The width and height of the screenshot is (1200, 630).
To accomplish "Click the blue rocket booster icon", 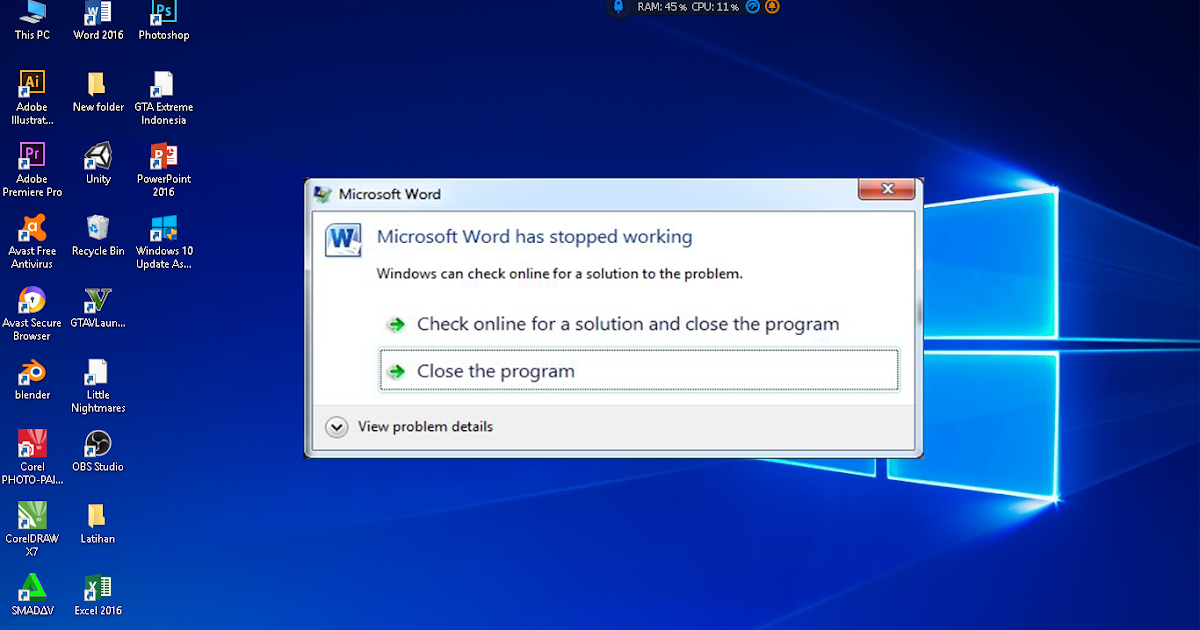I will 618,7.
